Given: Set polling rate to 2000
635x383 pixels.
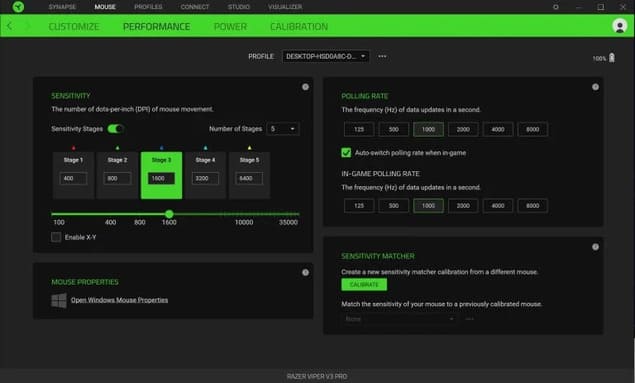Looking at the screenshot, I should pos(463,129).
